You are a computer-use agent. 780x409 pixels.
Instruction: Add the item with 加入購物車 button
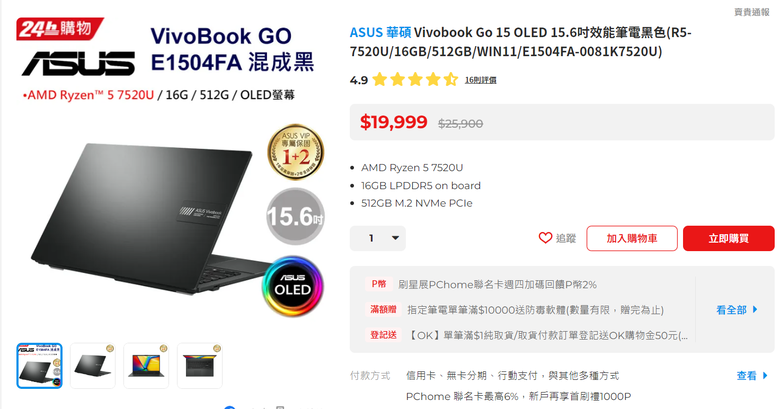click(632, 238)
